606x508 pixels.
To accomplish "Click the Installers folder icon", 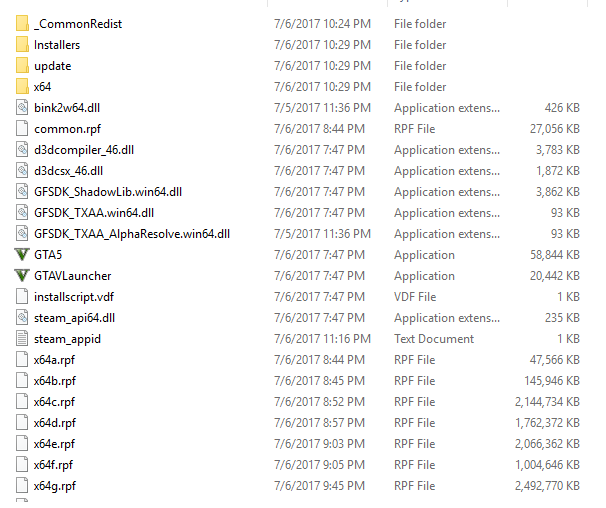I will tap(22, 44).
